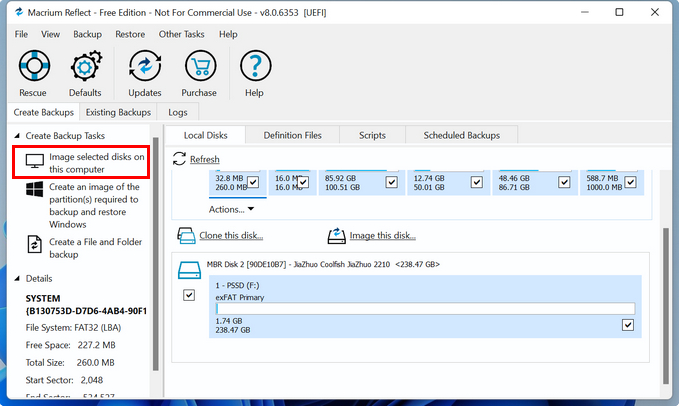The height and width of the screenshot is (406, 679).
Task: Collapse the Create Backup Tasks section
Action: pos(17,136)
